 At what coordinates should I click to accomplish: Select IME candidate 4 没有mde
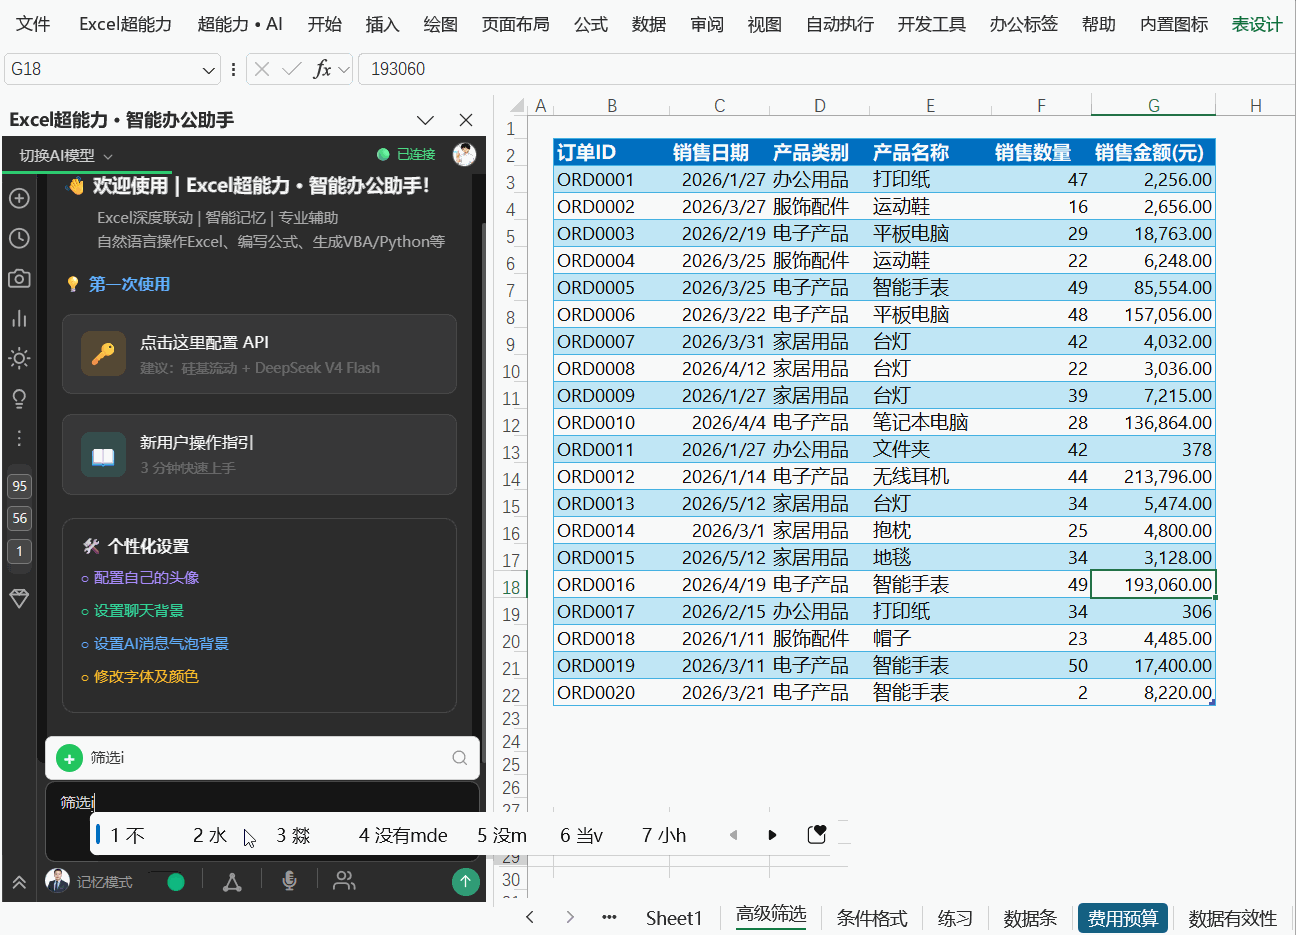tap(403, 835)
